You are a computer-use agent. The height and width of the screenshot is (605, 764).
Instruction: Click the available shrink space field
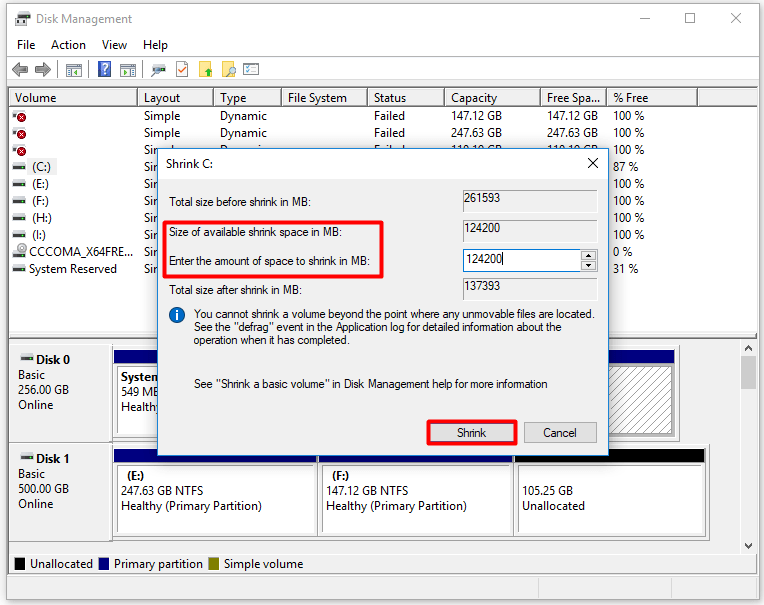point(530,230)
